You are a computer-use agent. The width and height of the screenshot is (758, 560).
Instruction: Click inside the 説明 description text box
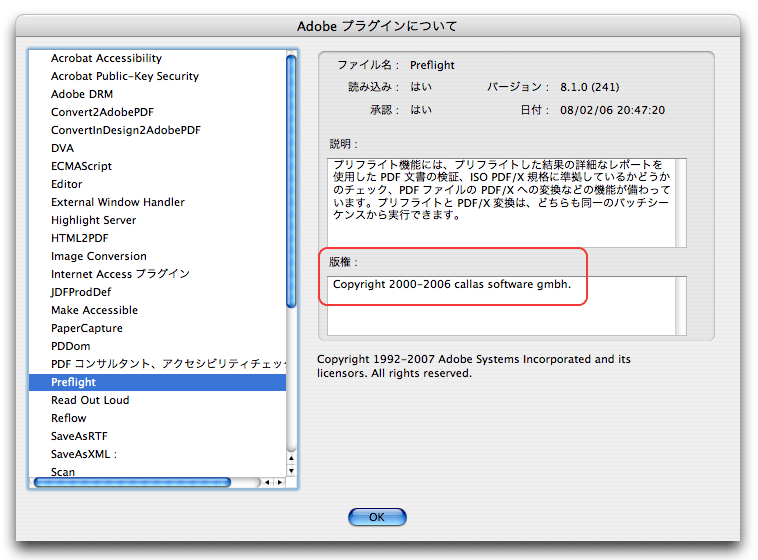pyautogui.click(x=501, y=203)
